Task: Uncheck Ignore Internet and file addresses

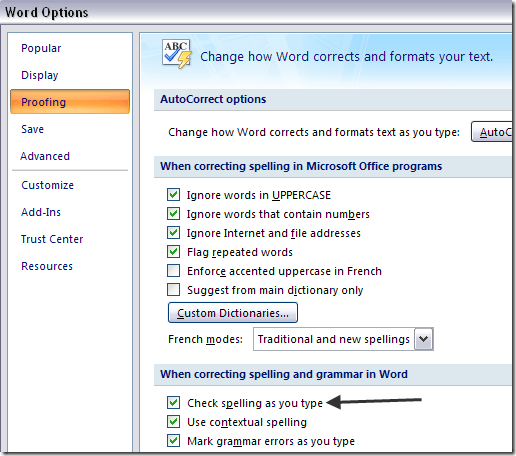Action: 173,233
